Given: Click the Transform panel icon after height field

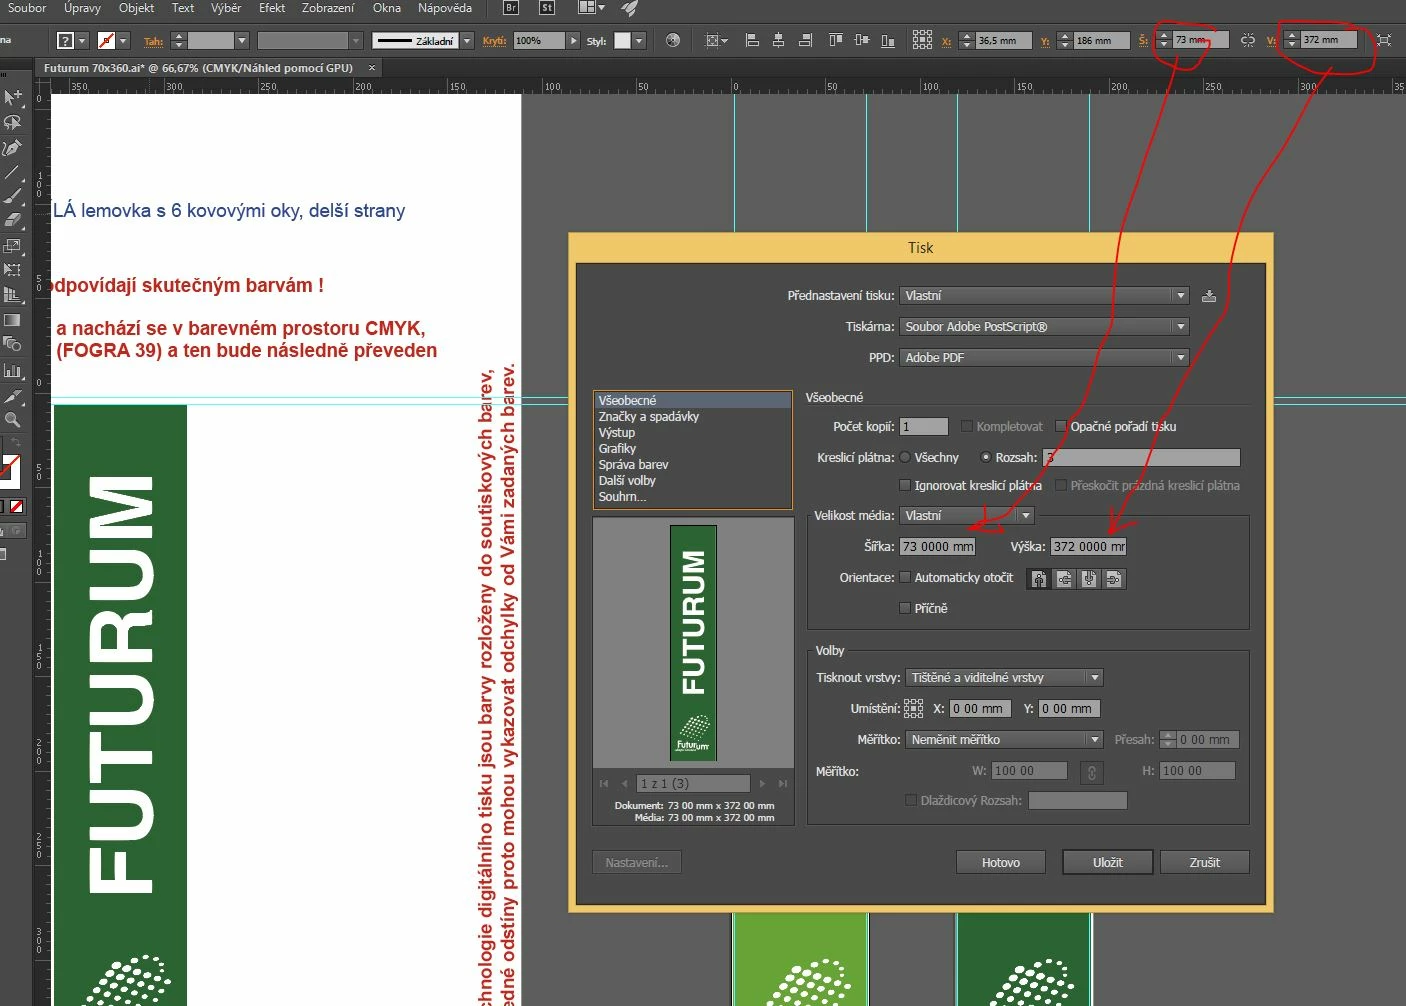Looking at the screenshot, I should coord(1384,41).
